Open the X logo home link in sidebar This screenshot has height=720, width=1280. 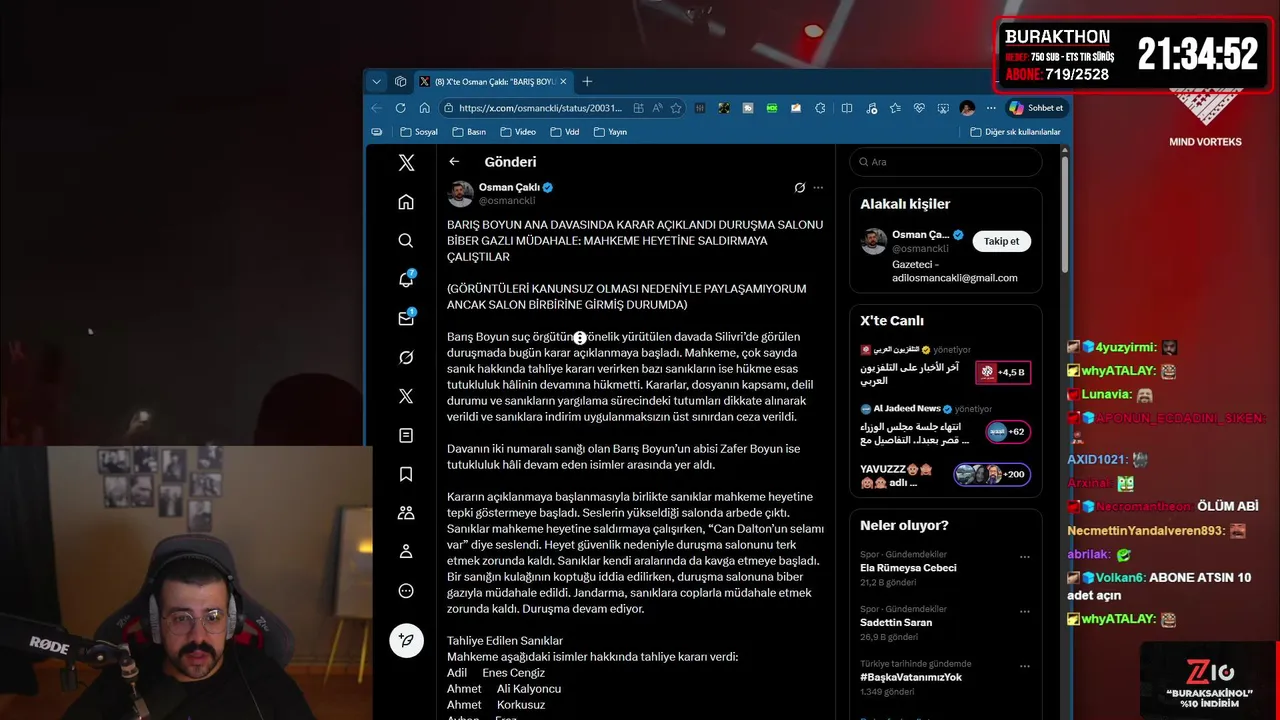tap(406, 163)
